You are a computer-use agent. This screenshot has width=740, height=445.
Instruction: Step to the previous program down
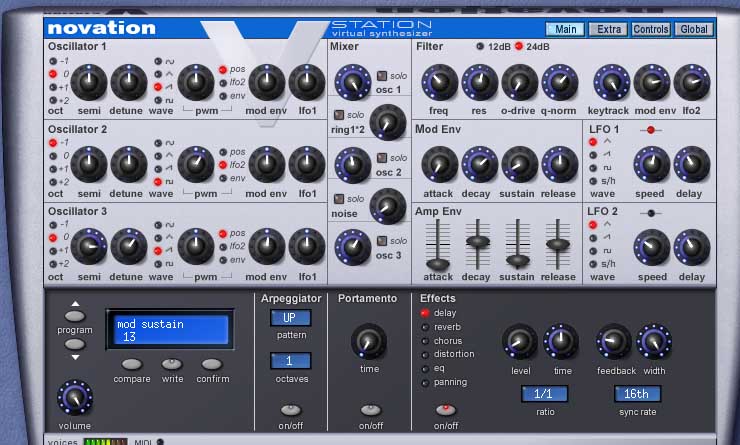[75, 344]
